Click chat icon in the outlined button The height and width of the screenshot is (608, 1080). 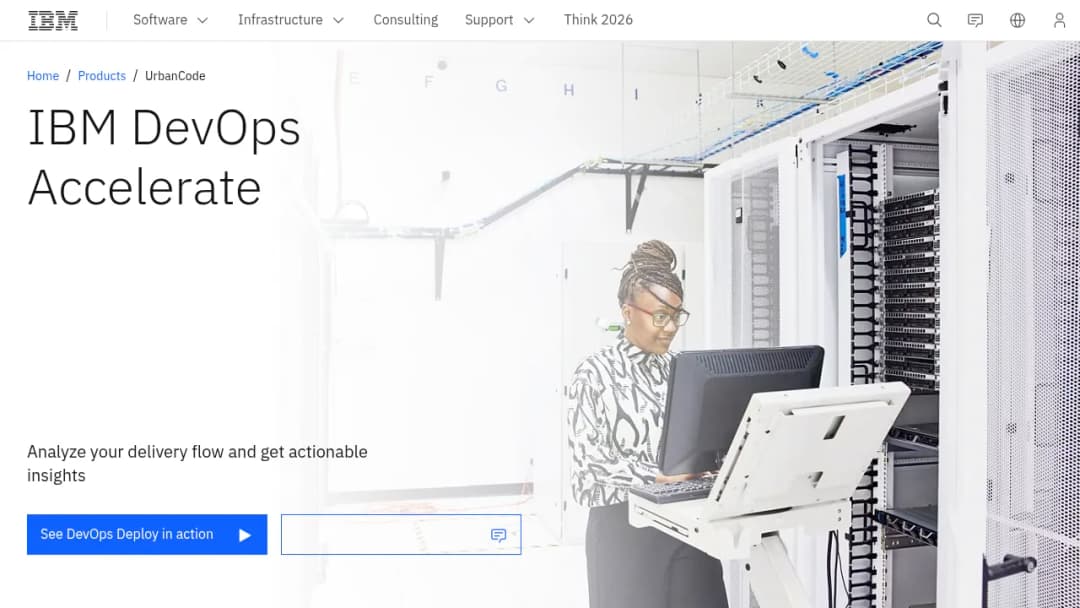498,535
